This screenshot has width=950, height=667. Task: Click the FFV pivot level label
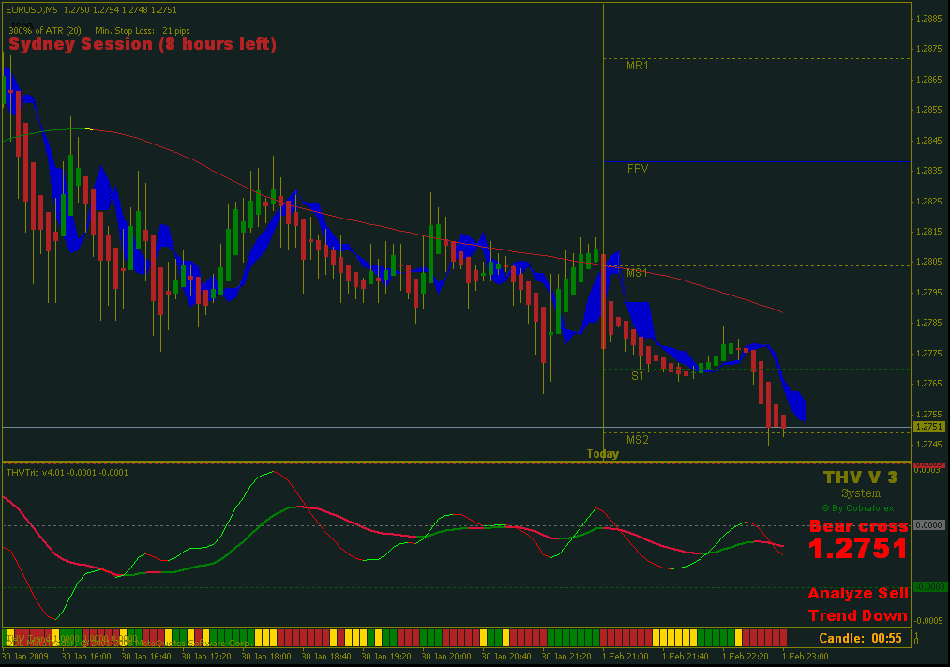[637, 169]
